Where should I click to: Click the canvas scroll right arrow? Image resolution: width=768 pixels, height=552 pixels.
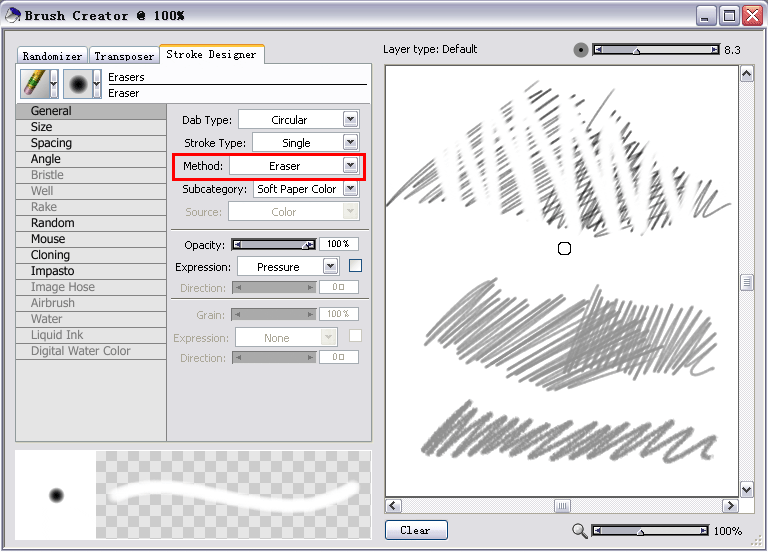coord(730,506)
